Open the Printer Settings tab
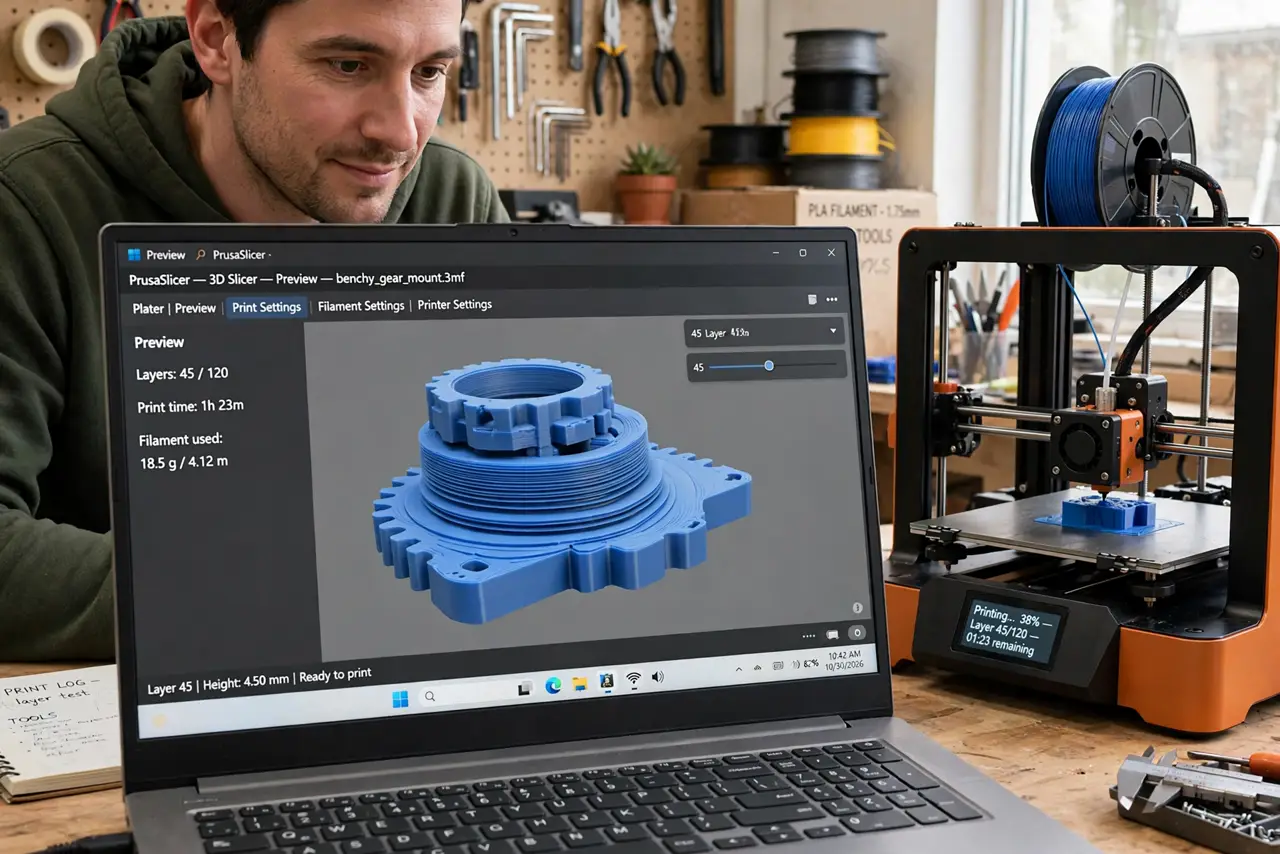Image resolution: width=1280 pixels, height=854 pixels. [455, 305]
